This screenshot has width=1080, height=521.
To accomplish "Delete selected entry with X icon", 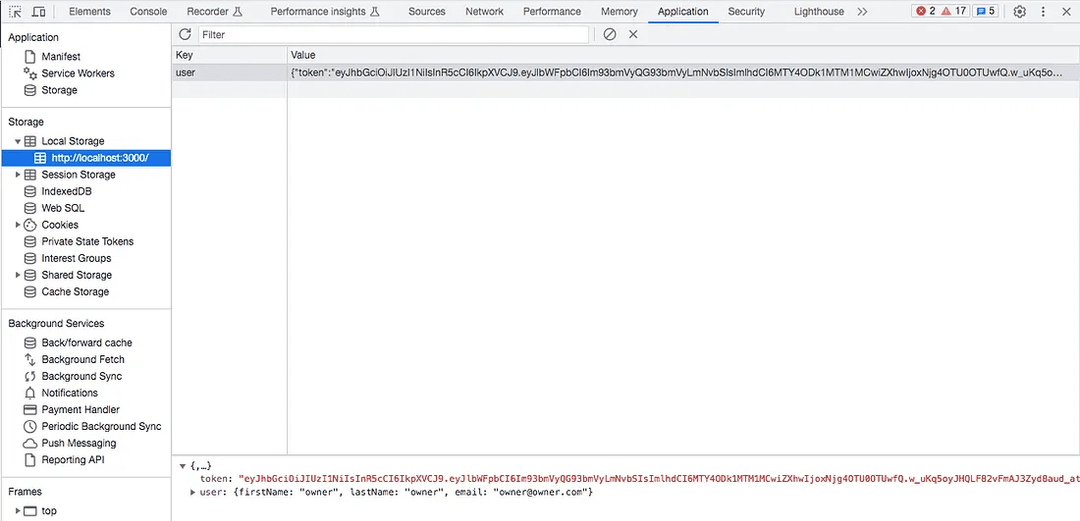I will coord(633,34).
